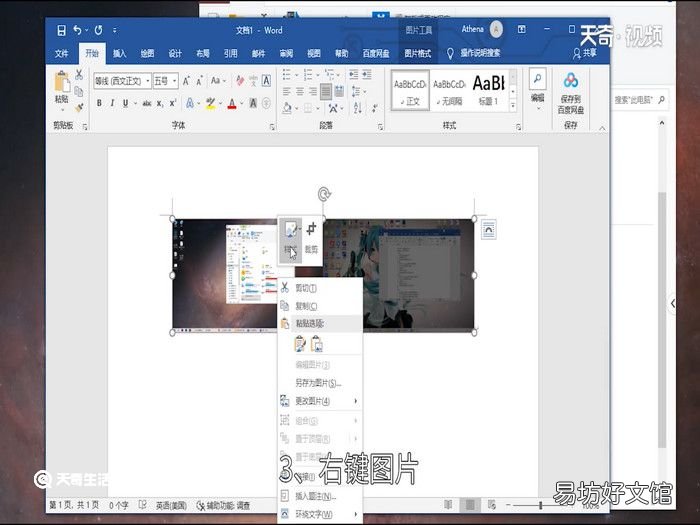
Task: Open the Find/Editing magnifier icon
Action: point(538,79)
